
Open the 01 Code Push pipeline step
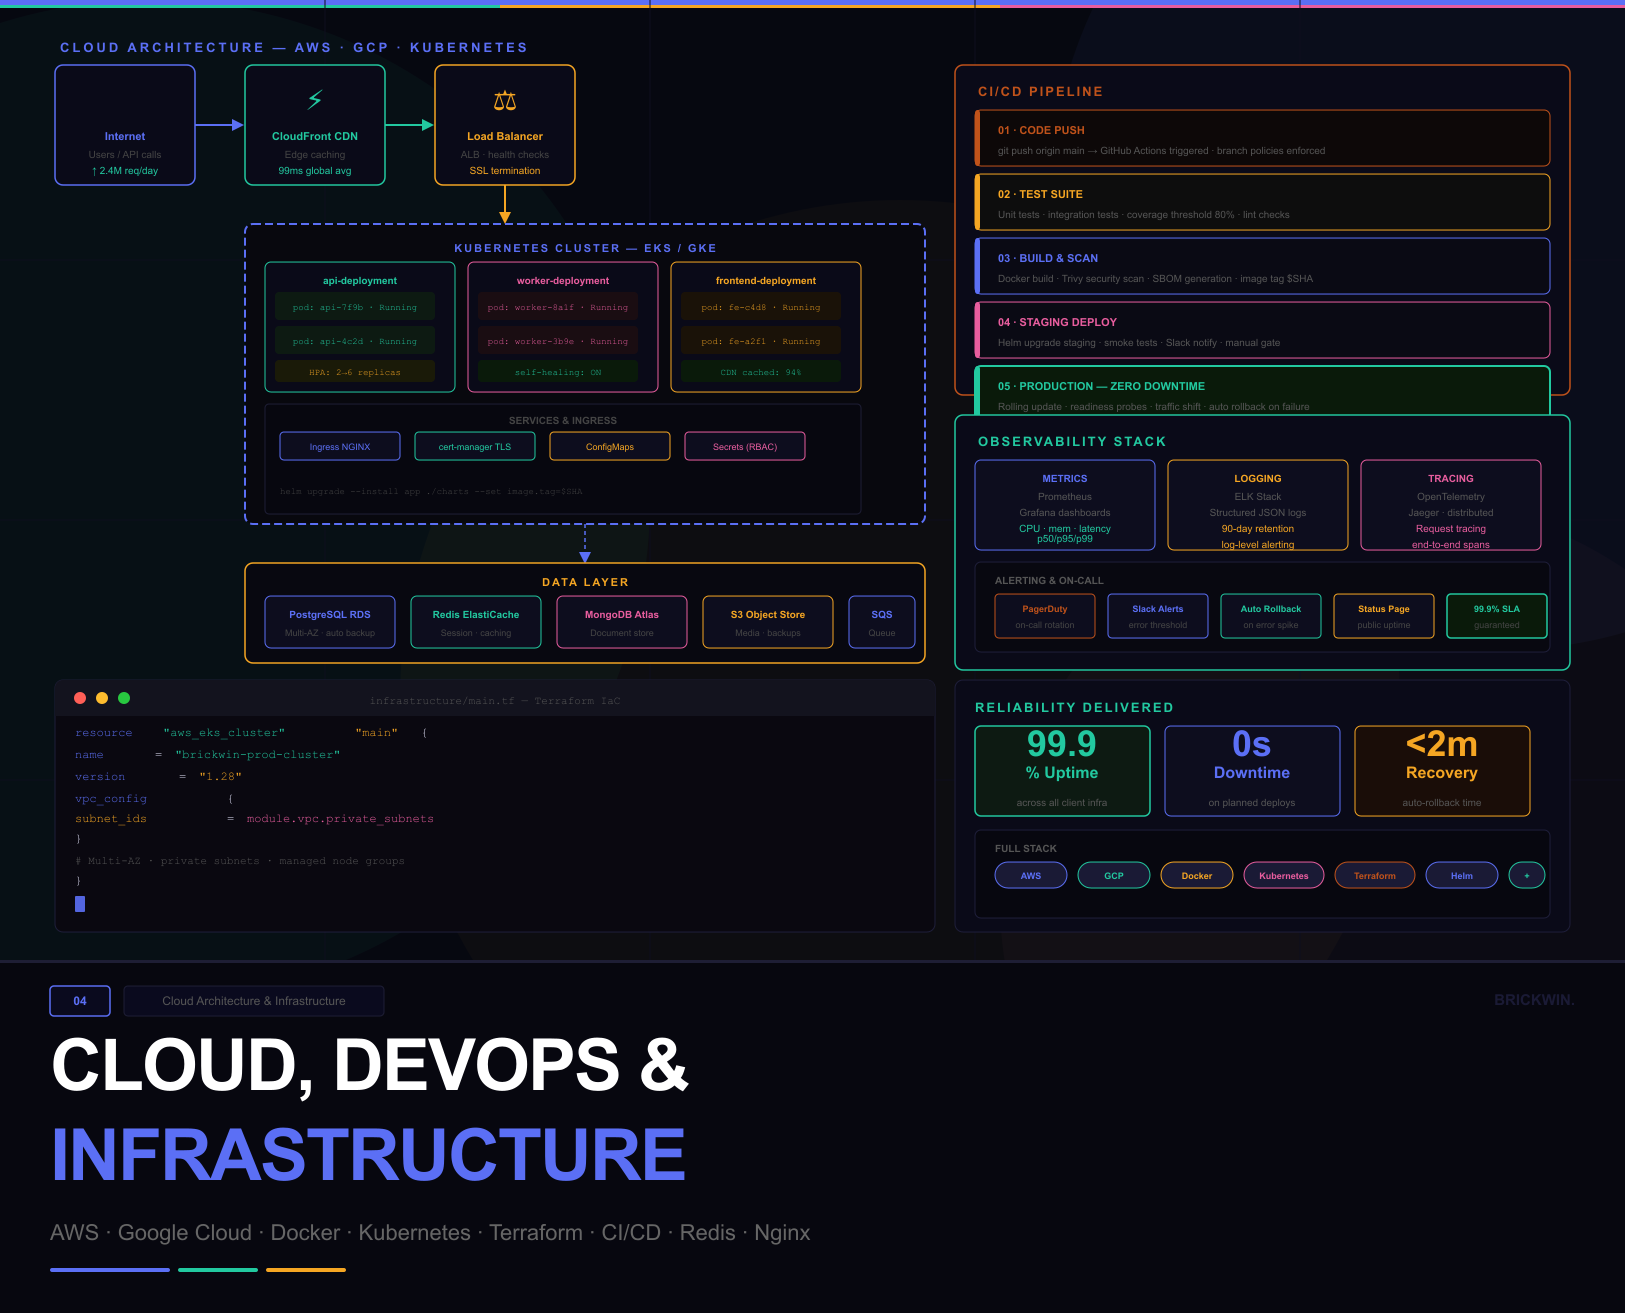point(1262,139)
